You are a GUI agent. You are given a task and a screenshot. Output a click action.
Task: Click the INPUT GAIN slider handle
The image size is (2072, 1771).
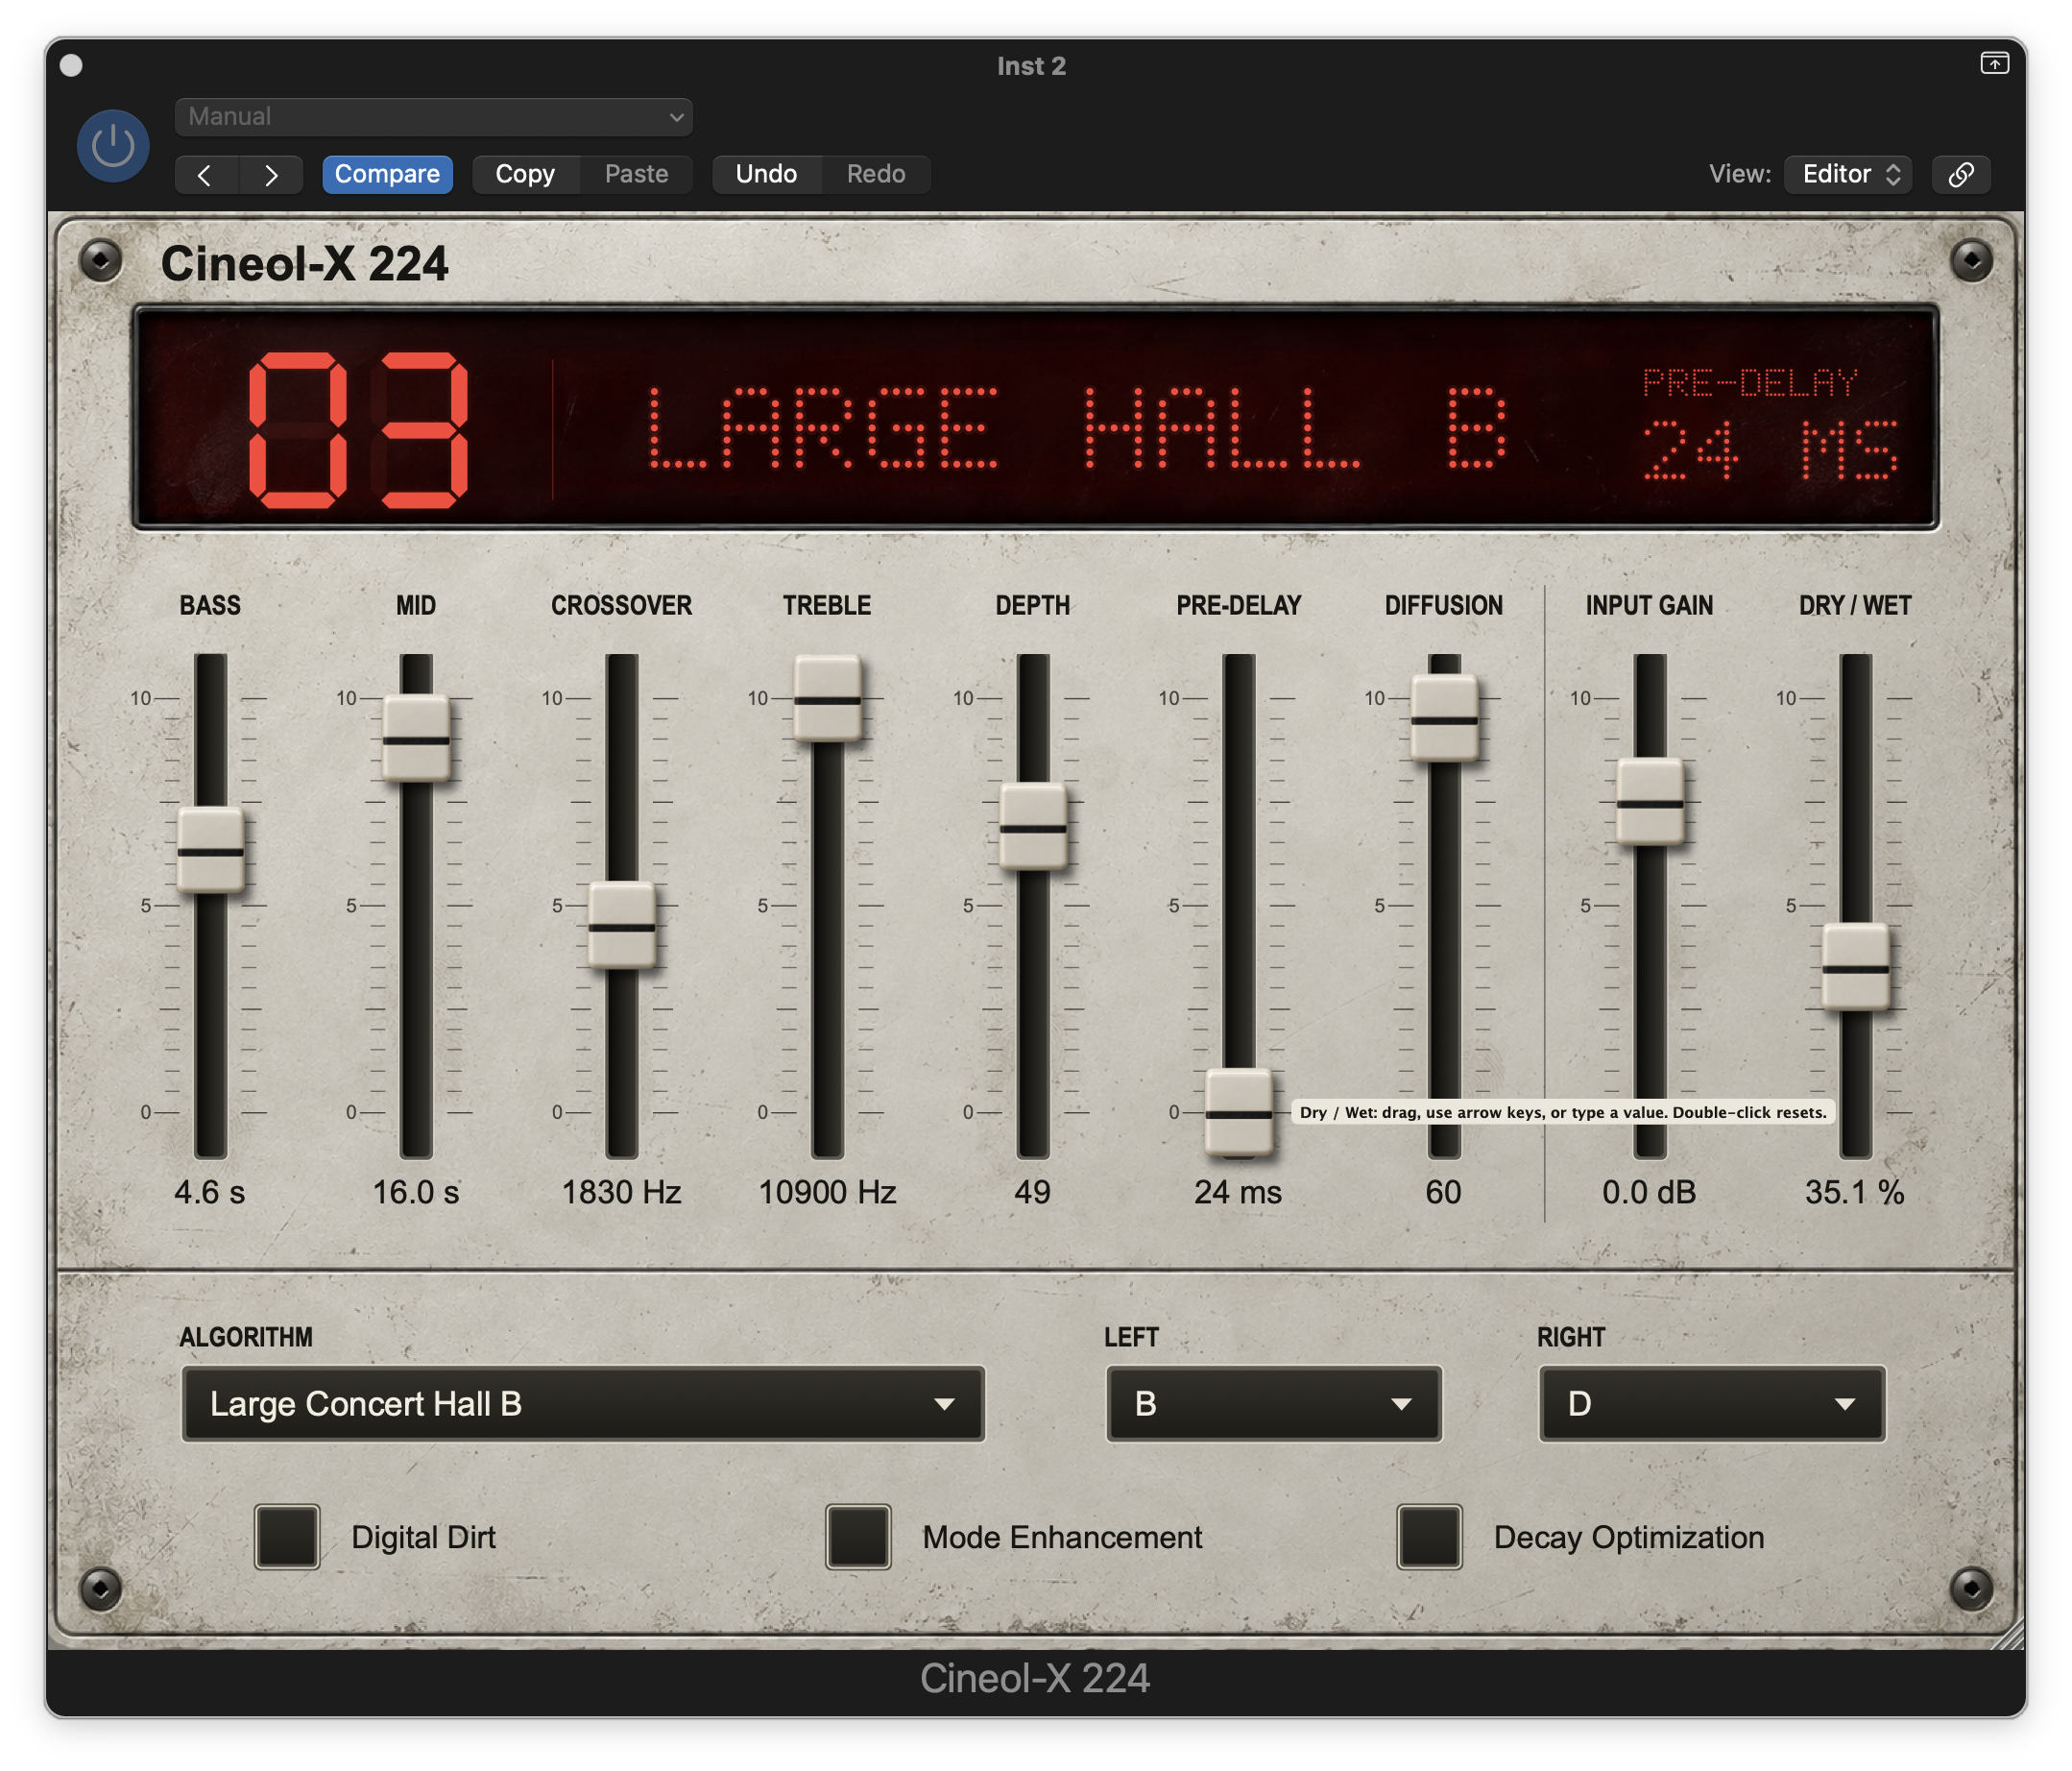(1650, 803)
